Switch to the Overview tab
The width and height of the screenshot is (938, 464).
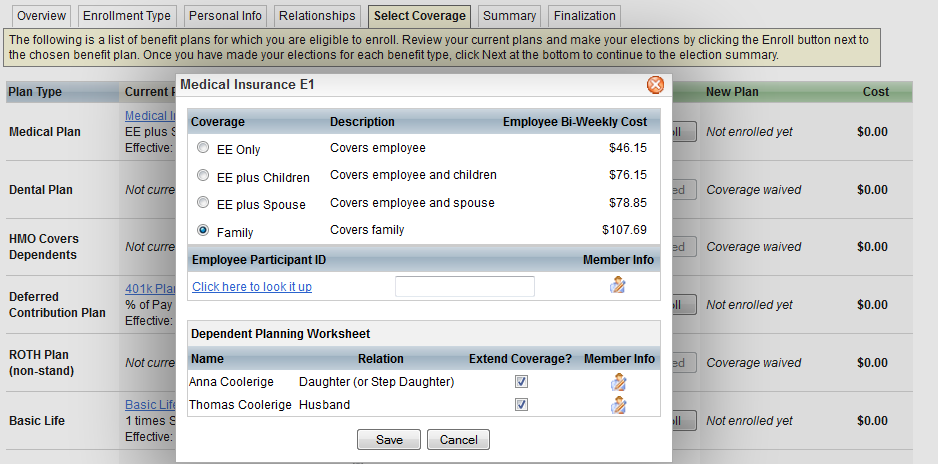[41, 16]
